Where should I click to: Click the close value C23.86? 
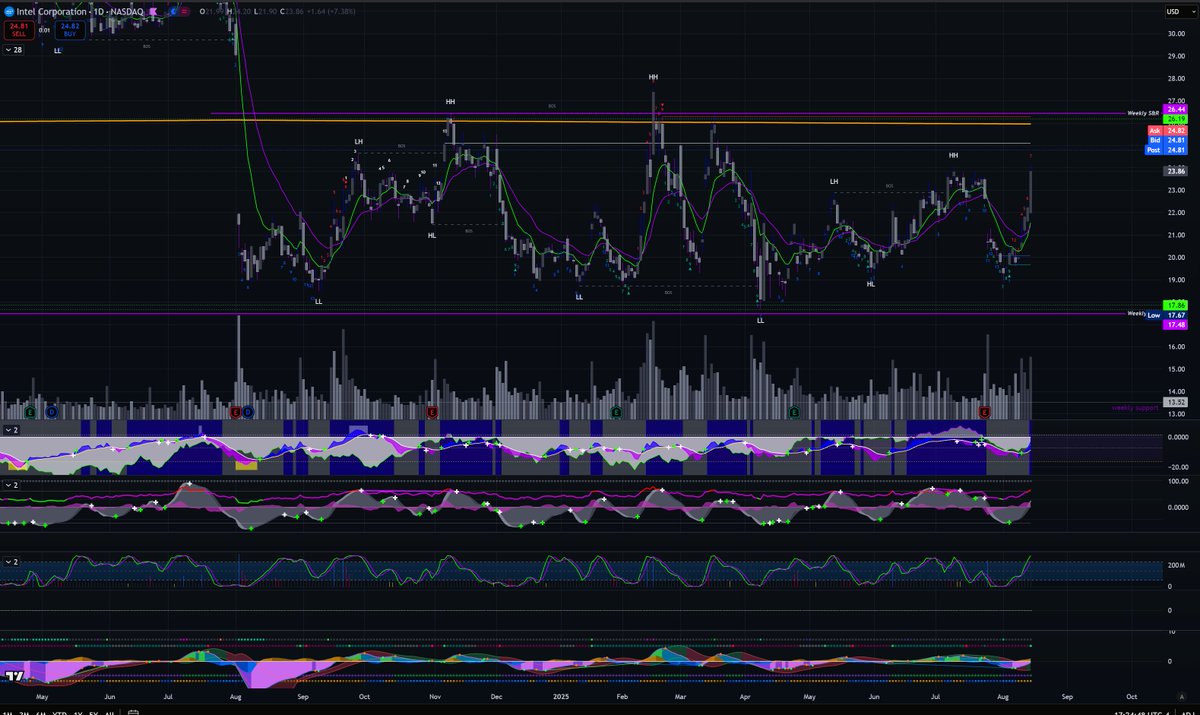(292, 11)
